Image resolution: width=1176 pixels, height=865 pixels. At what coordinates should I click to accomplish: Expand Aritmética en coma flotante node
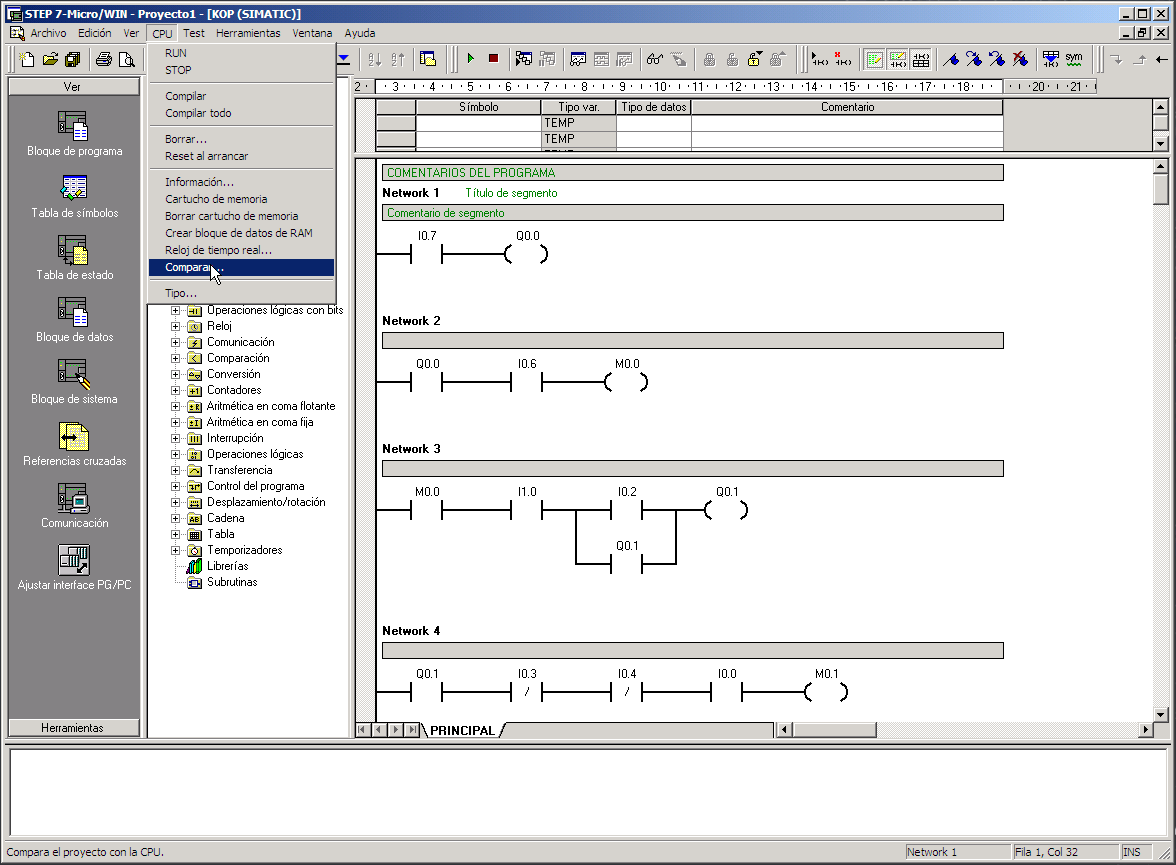pos(176,407)
